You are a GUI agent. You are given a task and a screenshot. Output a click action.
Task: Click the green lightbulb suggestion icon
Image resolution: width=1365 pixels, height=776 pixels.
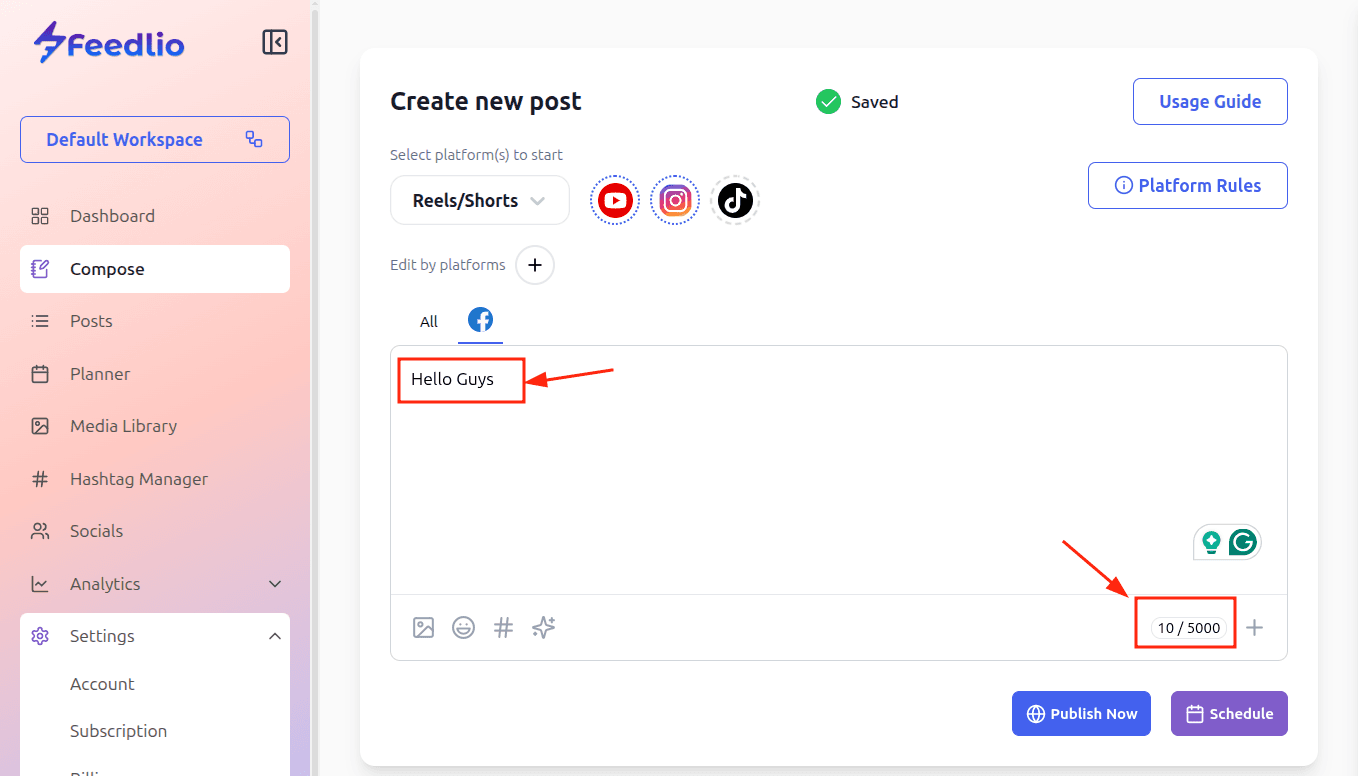click(1211, 542)
